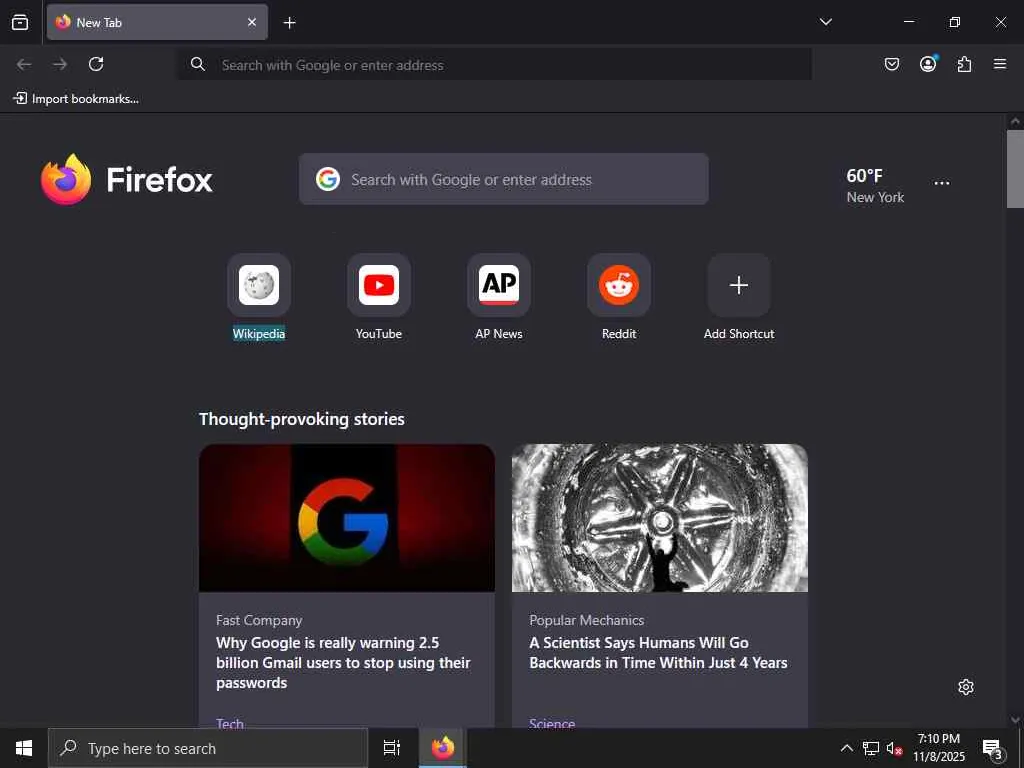This screenshot has height=768, width=1024.
Task: Focus the Type here to search box
Action: pos(208,748)
